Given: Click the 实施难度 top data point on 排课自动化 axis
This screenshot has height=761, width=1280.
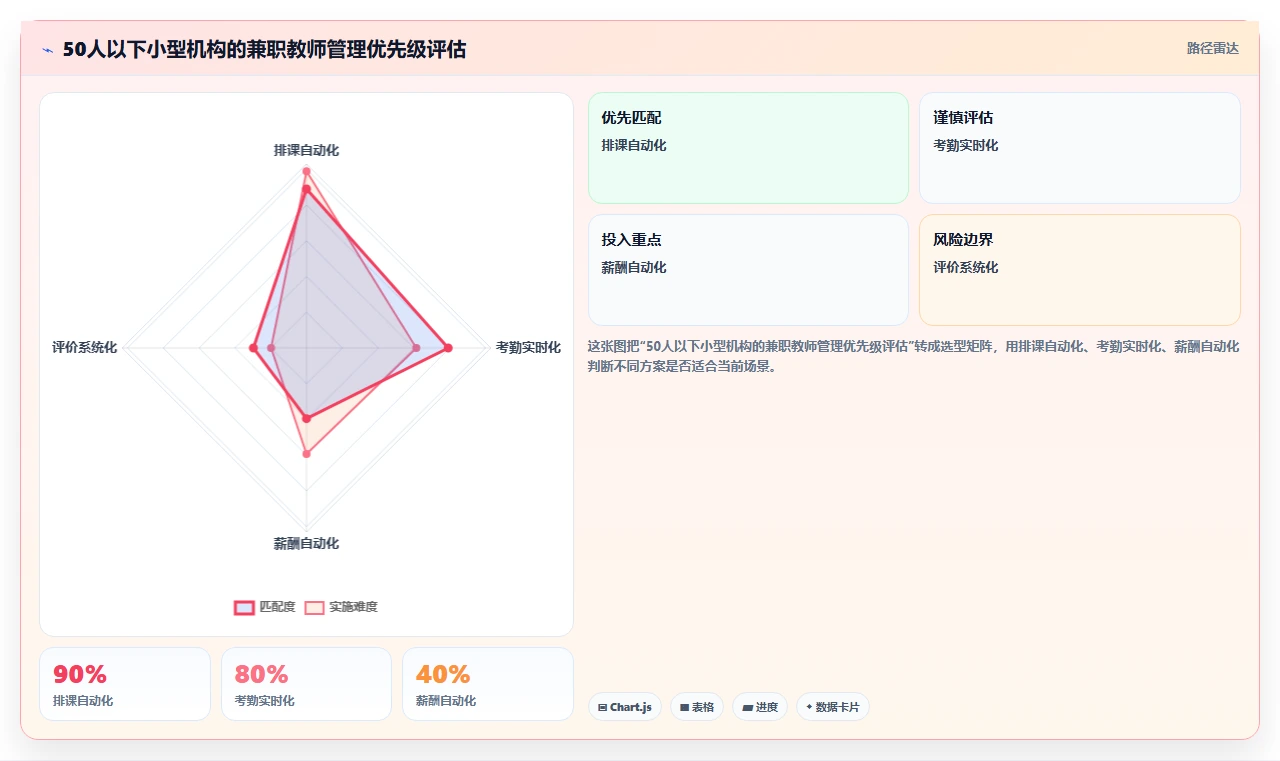Looking at the screenshot, I should pyautogui.click(x=306, y=171).
